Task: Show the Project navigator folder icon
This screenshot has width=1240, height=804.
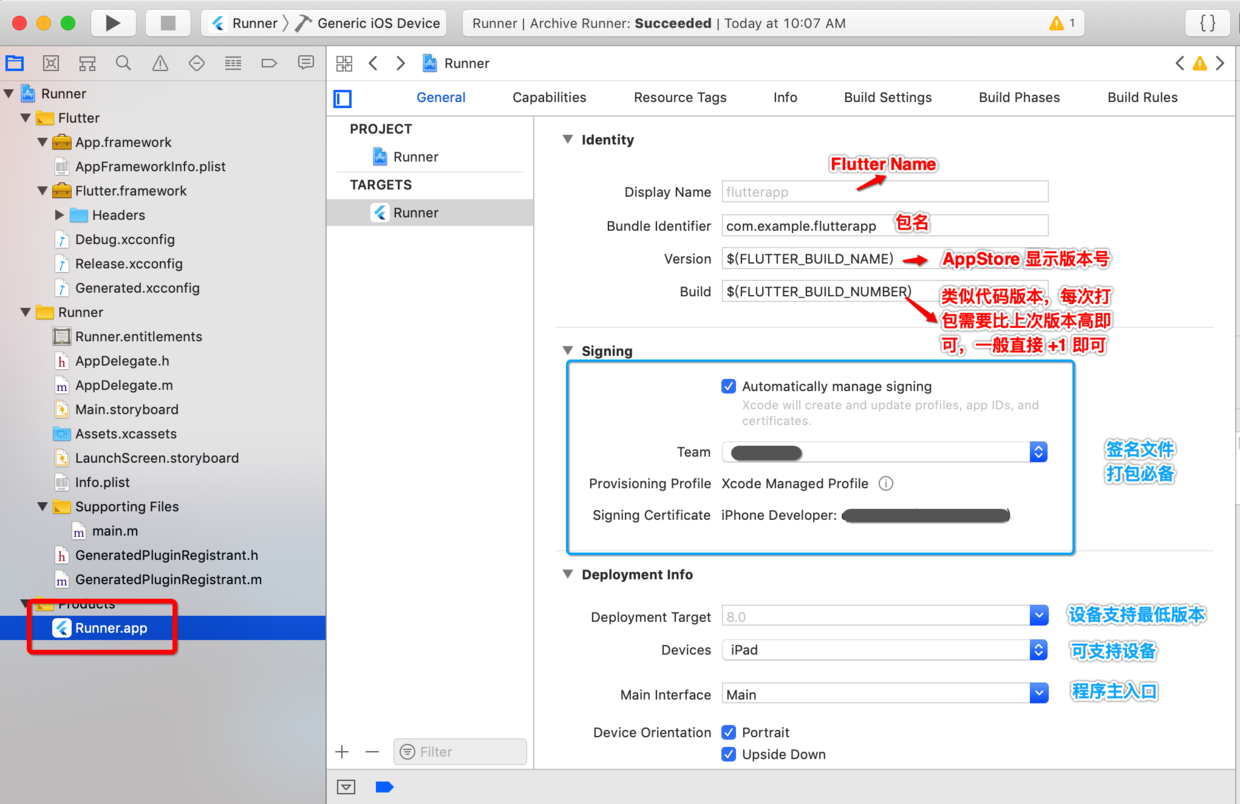Action: click(x=15, y=63)
